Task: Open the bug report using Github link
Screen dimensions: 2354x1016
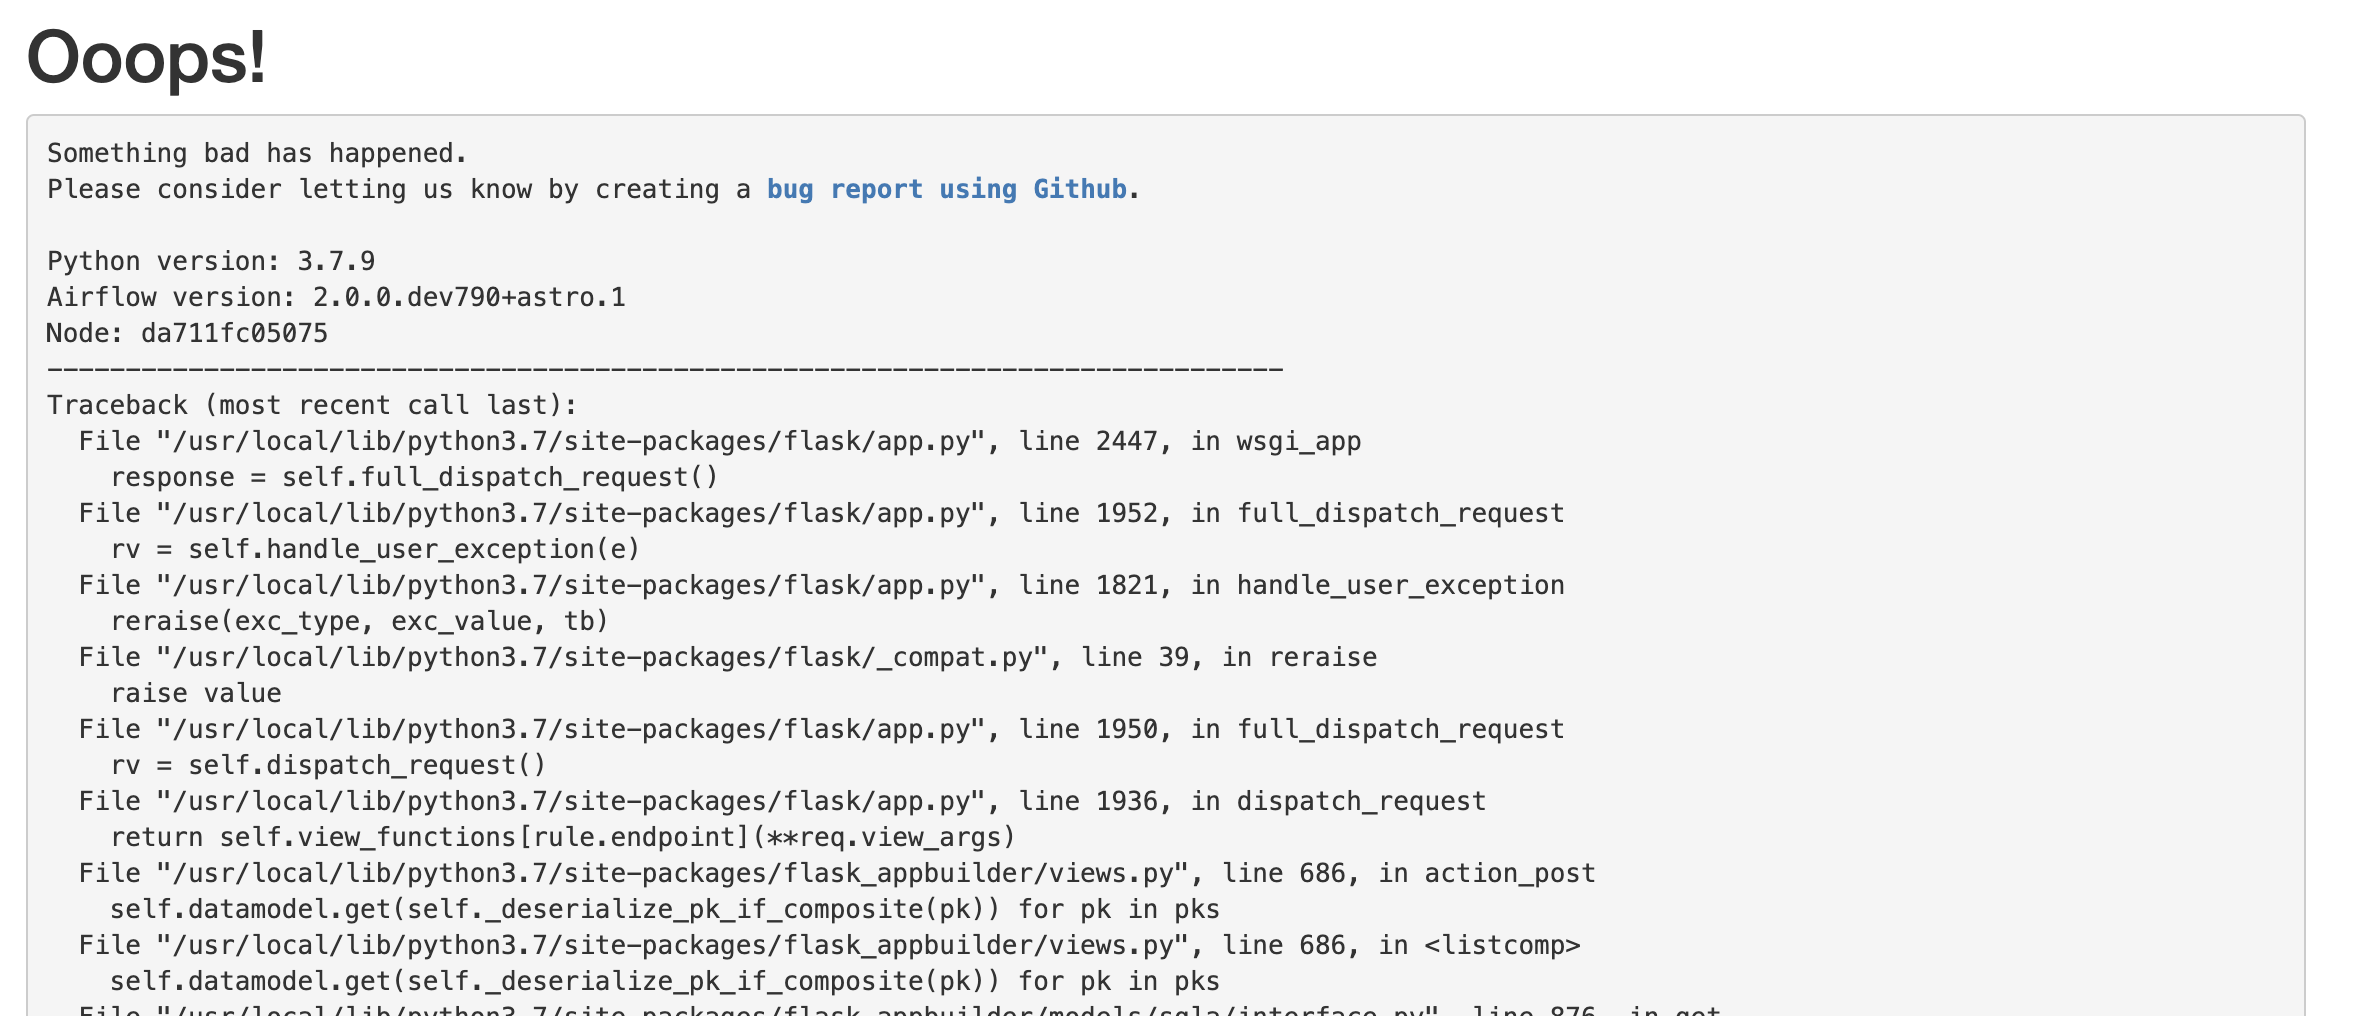Action: click(x=947, y=189)
